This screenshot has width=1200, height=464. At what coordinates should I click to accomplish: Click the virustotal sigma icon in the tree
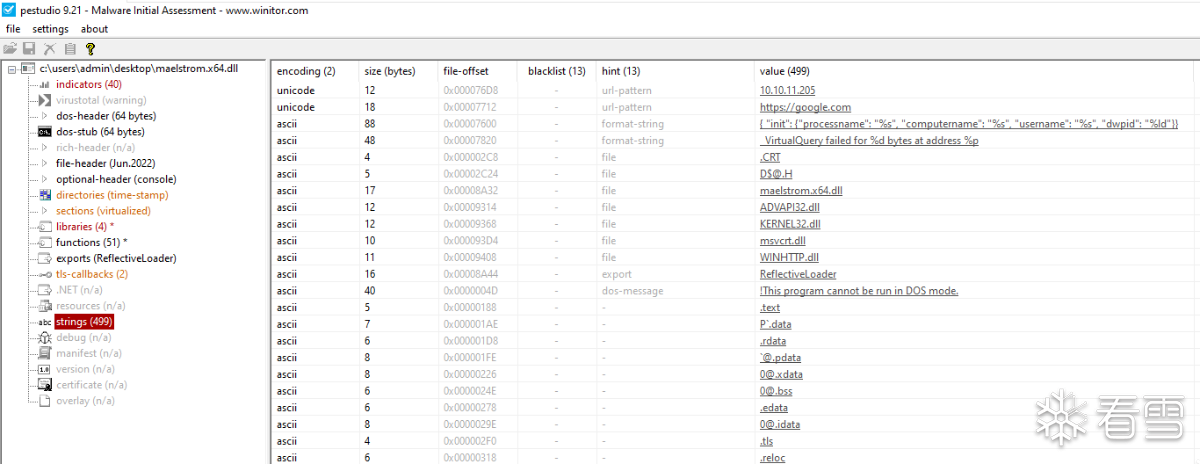[45, 100]
